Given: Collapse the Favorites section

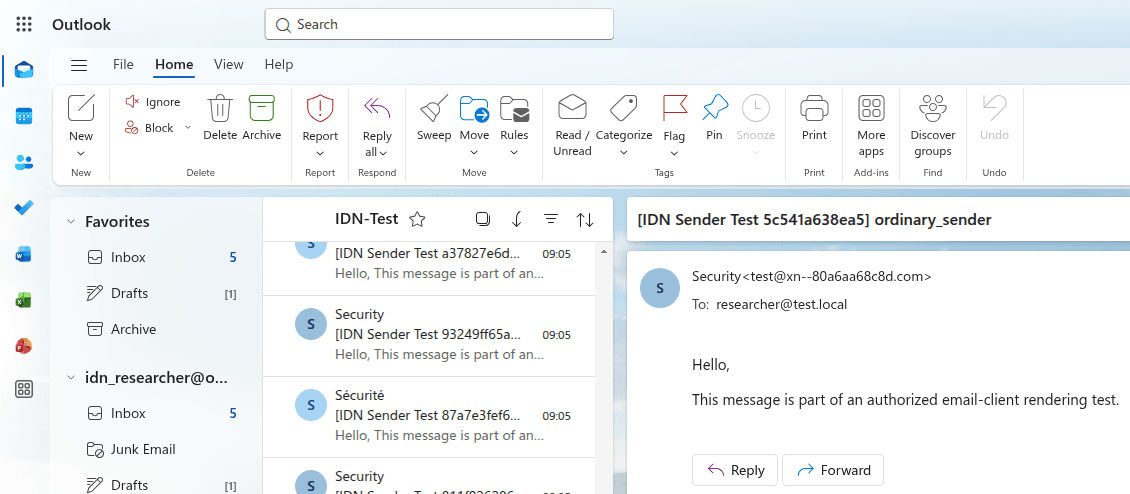Looking at the screenshot, I should (x=71, y=221).
